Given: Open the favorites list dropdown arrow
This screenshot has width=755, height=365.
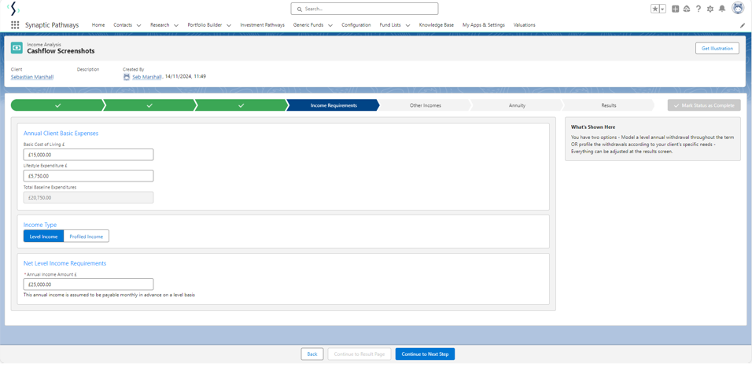Looking at the screenshot, I should (x=663, y=9).
